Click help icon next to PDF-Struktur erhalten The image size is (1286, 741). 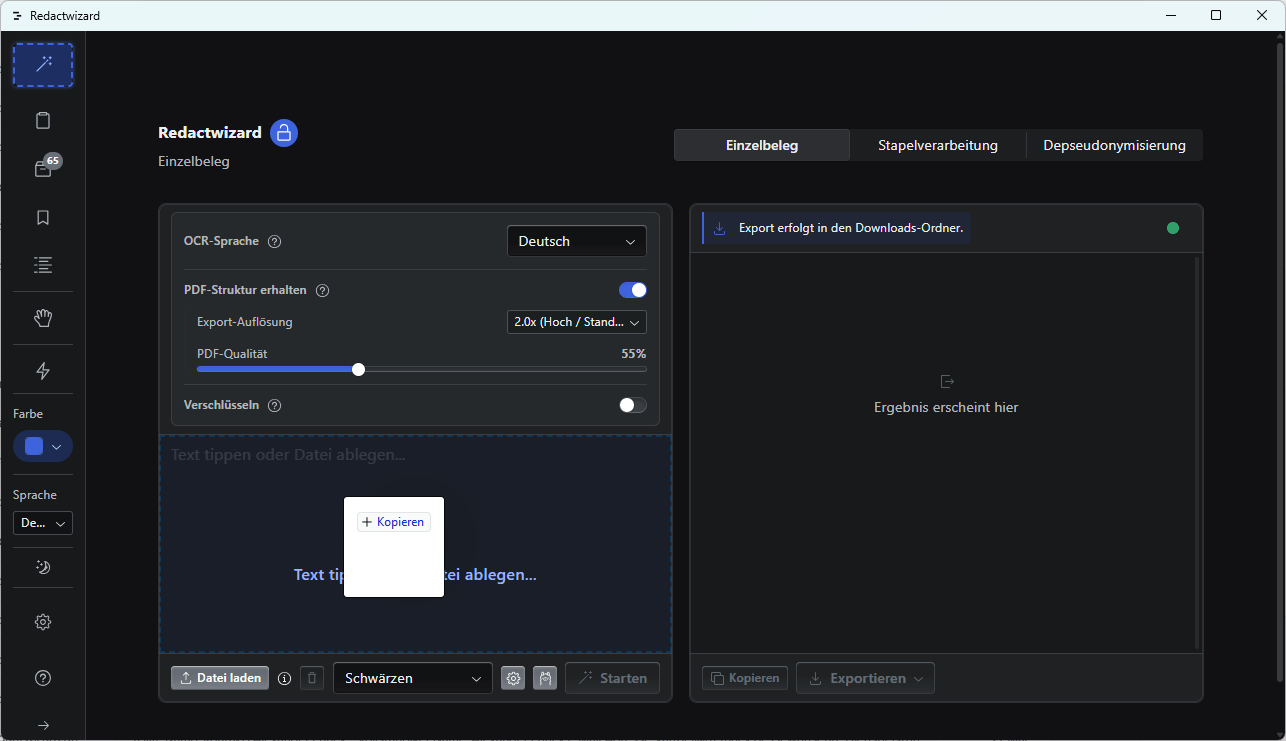pos(323,291)
